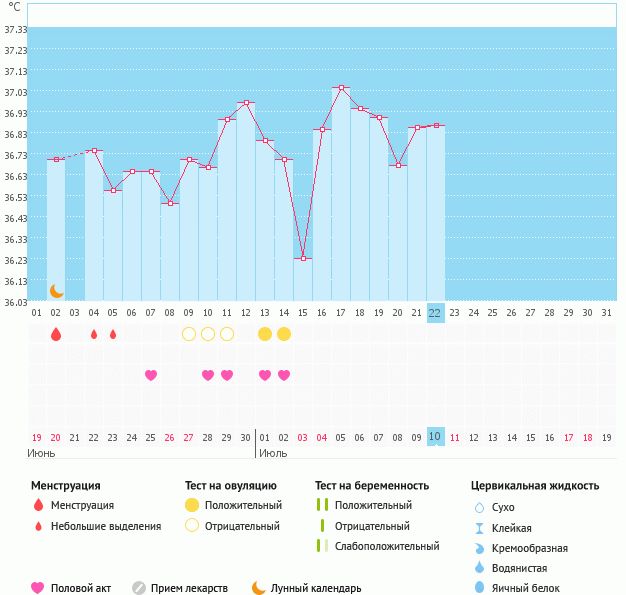
Task: Click the pill icon beside Прием лекарств
Action: 139,588
